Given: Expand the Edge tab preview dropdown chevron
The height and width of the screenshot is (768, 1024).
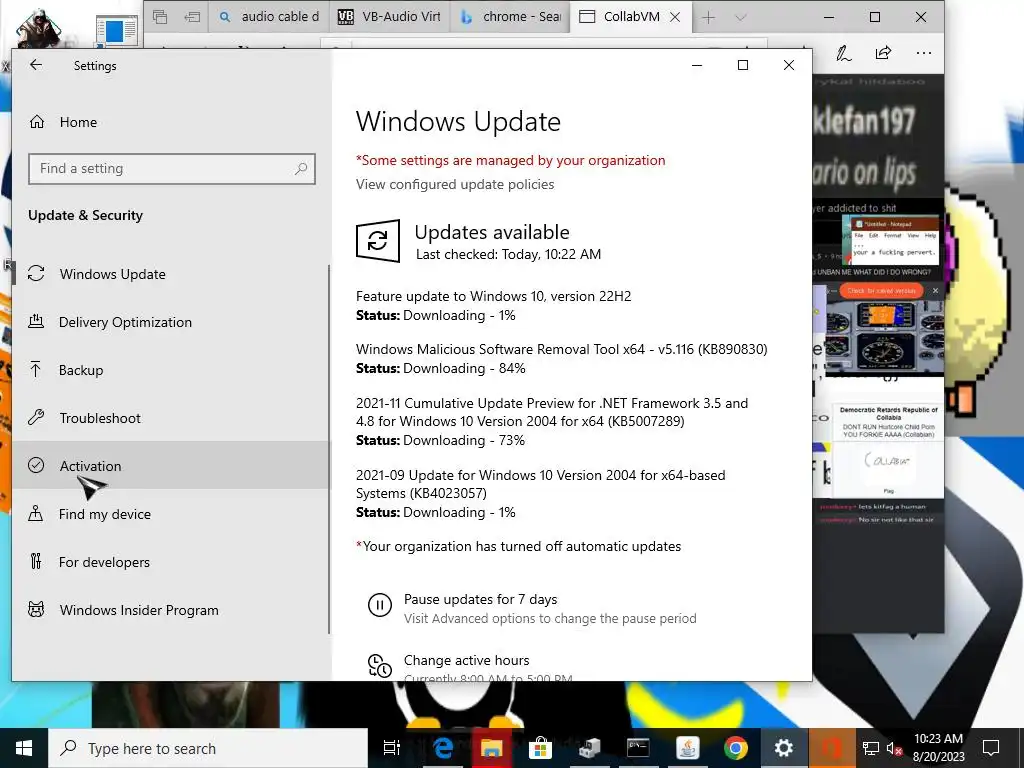Looking at the screenshot, I should point(740,17).
